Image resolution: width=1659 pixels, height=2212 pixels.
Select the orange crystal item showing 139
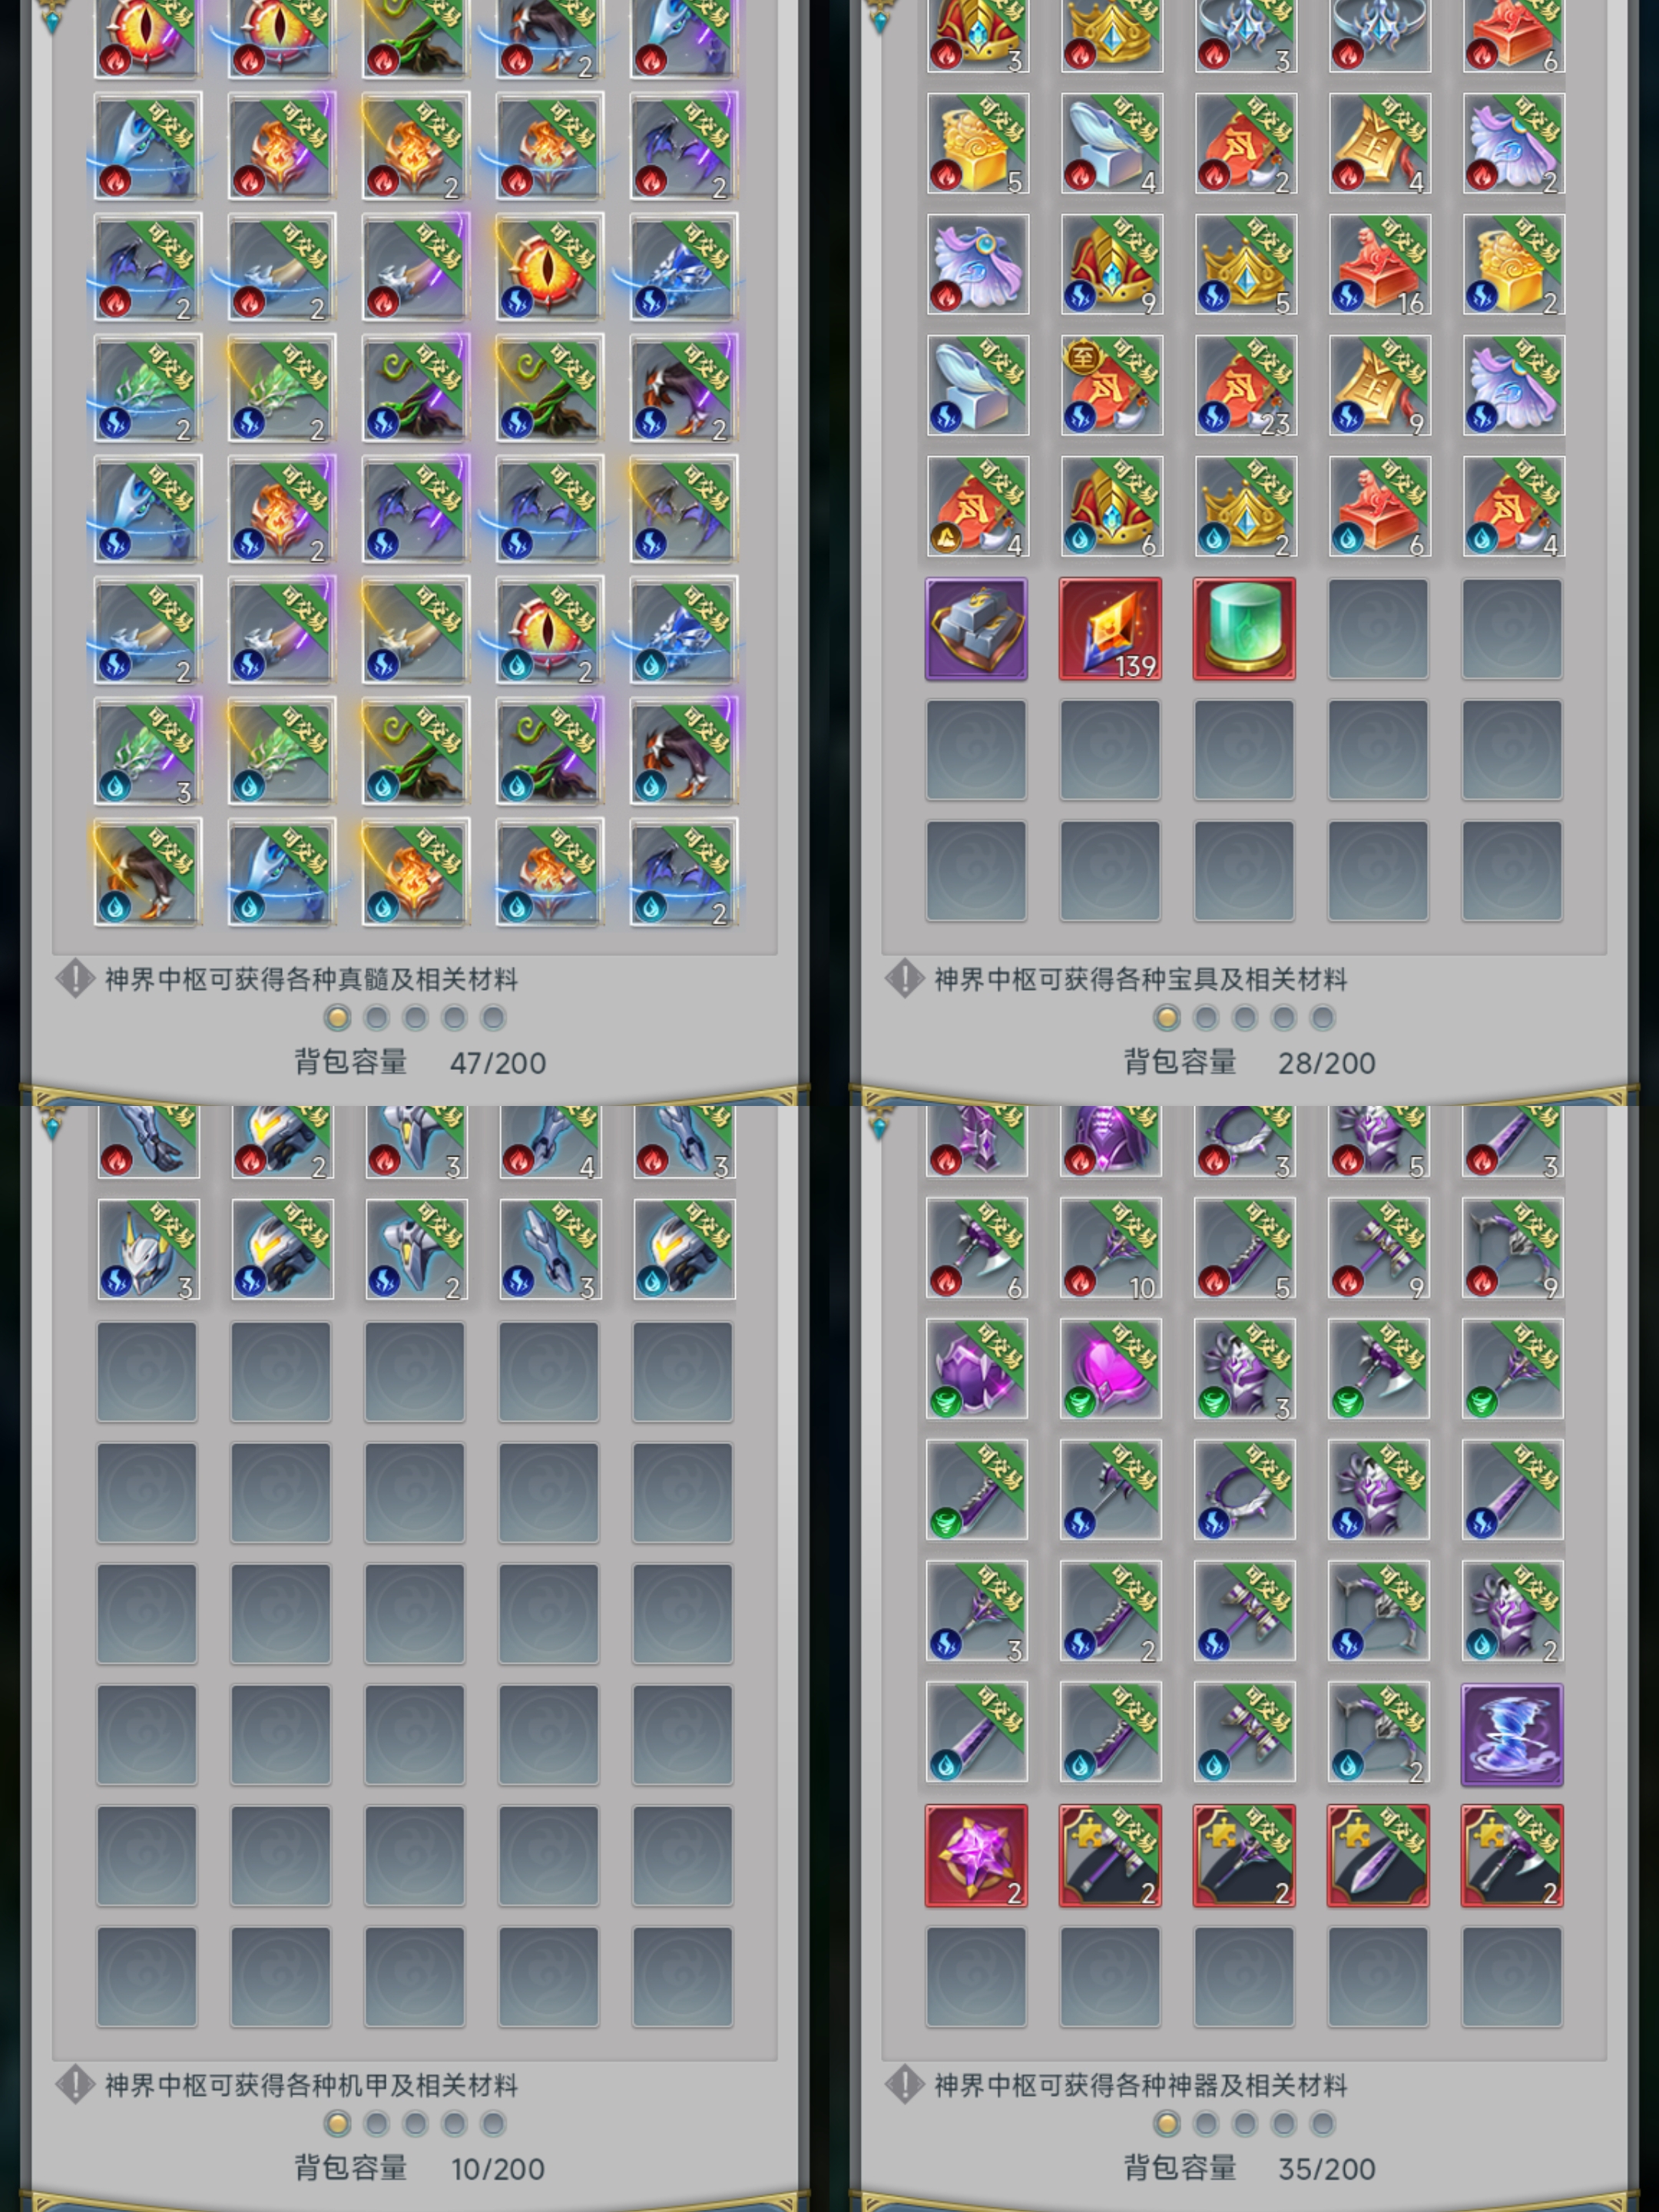1110,629
